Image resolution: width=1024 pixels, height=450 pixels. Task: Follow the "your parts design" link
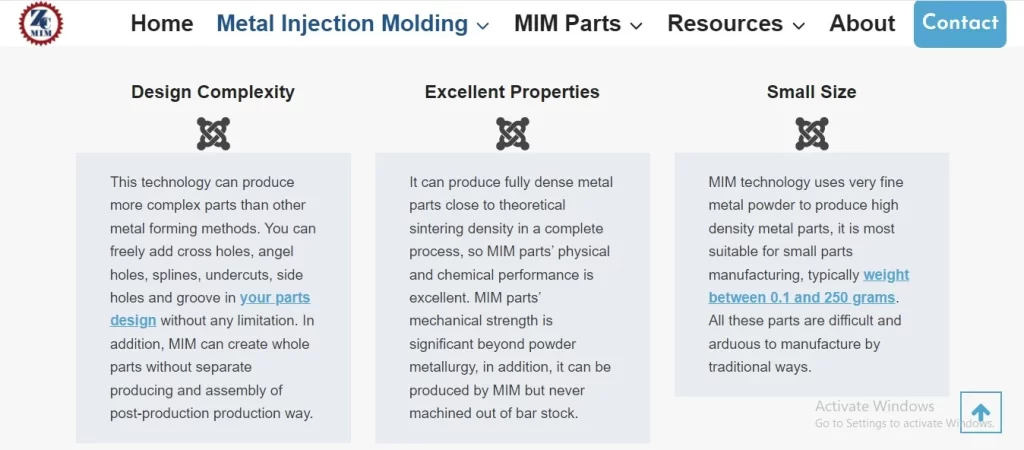[274, 298]
